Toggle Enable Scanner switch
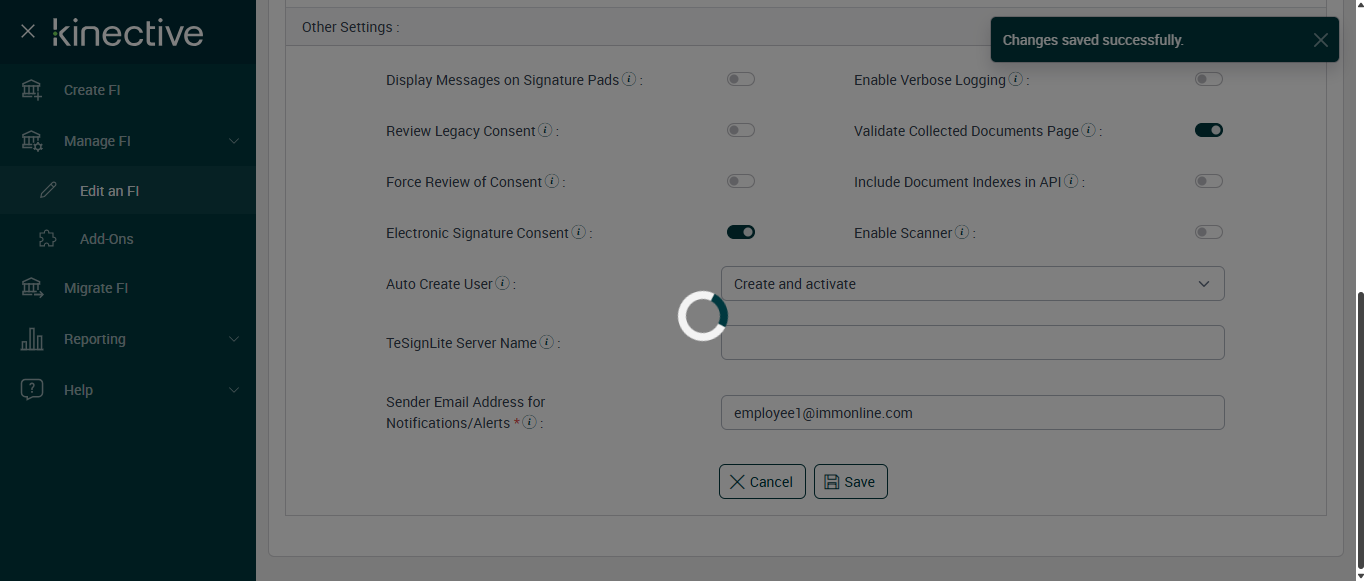1366x581 pixels. pyautogui.click(x=1209, y=232)
